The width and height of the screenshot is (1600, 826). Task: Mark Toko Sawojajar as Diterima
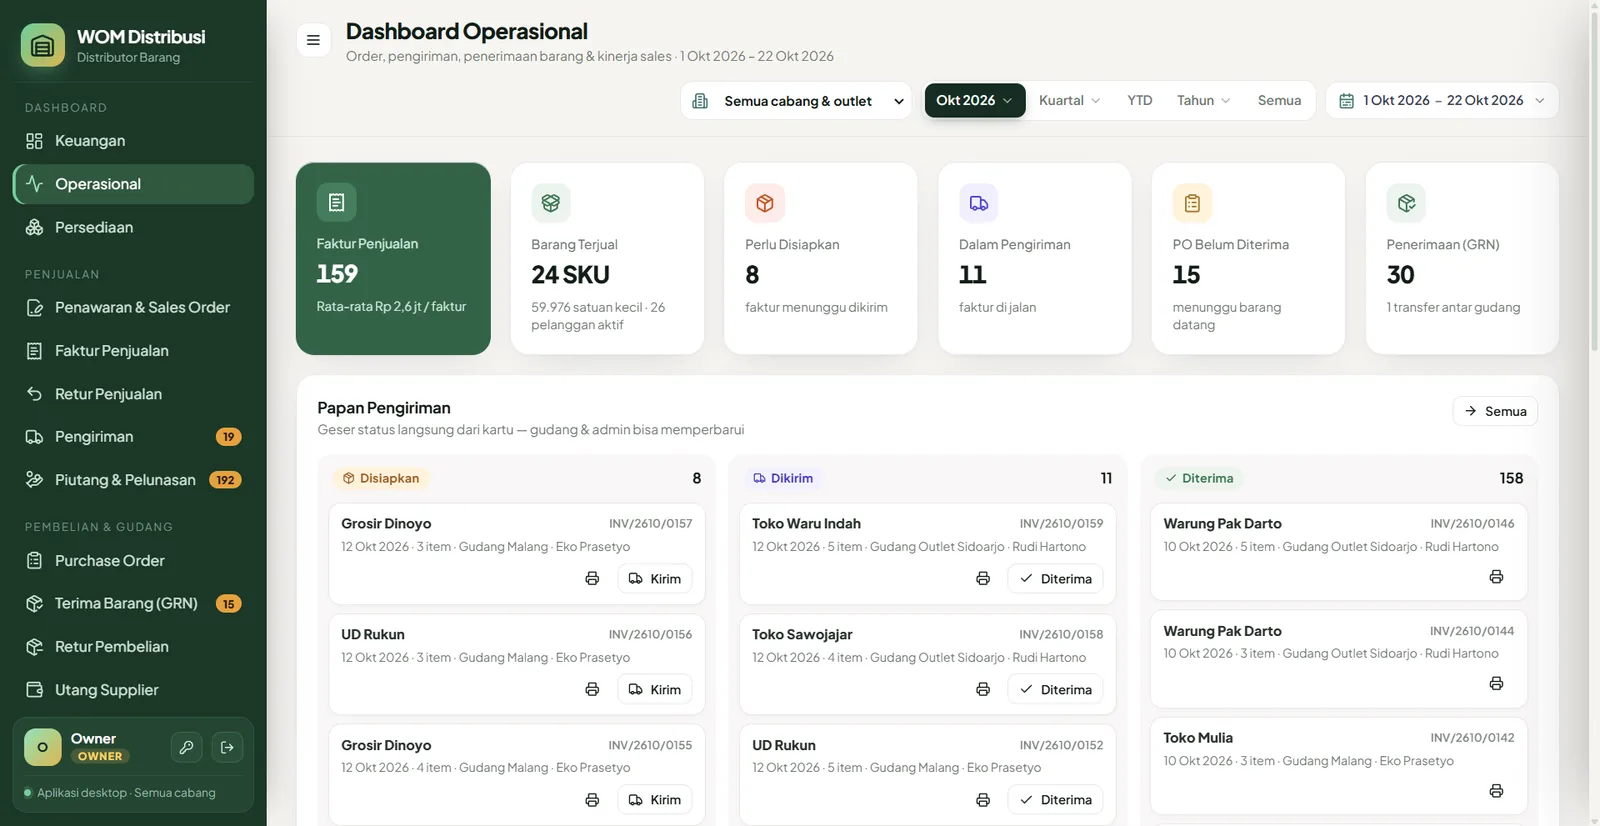pos(1055,690)
